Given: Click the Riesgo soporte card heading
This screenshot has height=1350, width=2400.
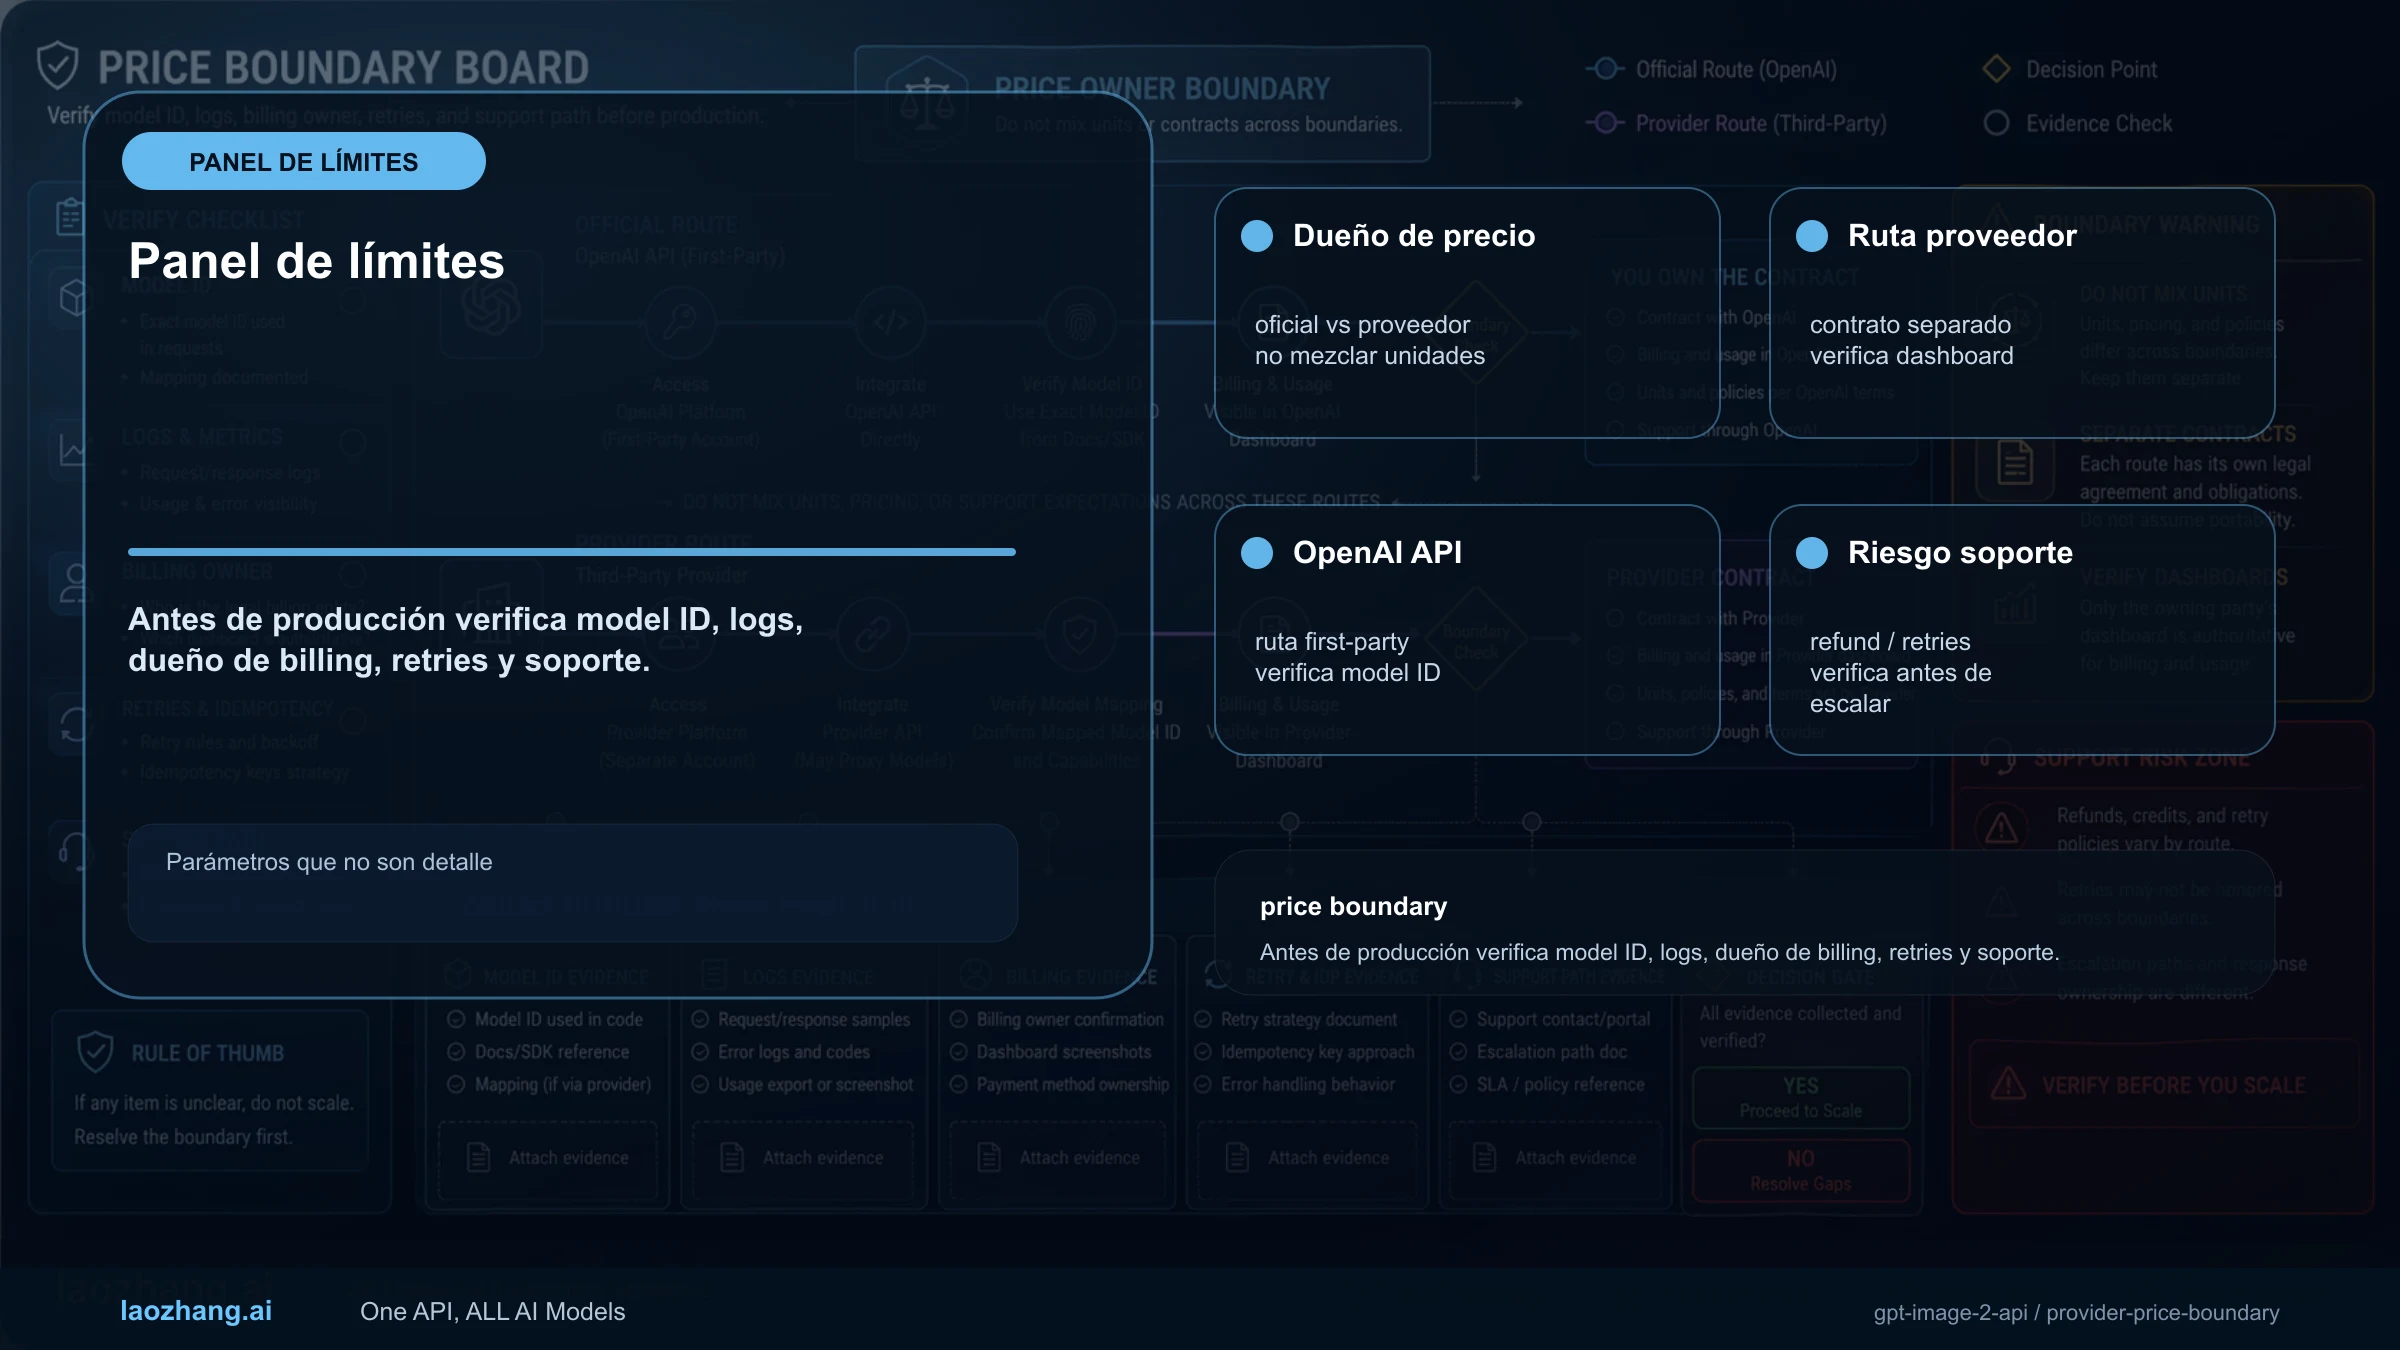Looking at the screenshot, I should click(1960, 553).
